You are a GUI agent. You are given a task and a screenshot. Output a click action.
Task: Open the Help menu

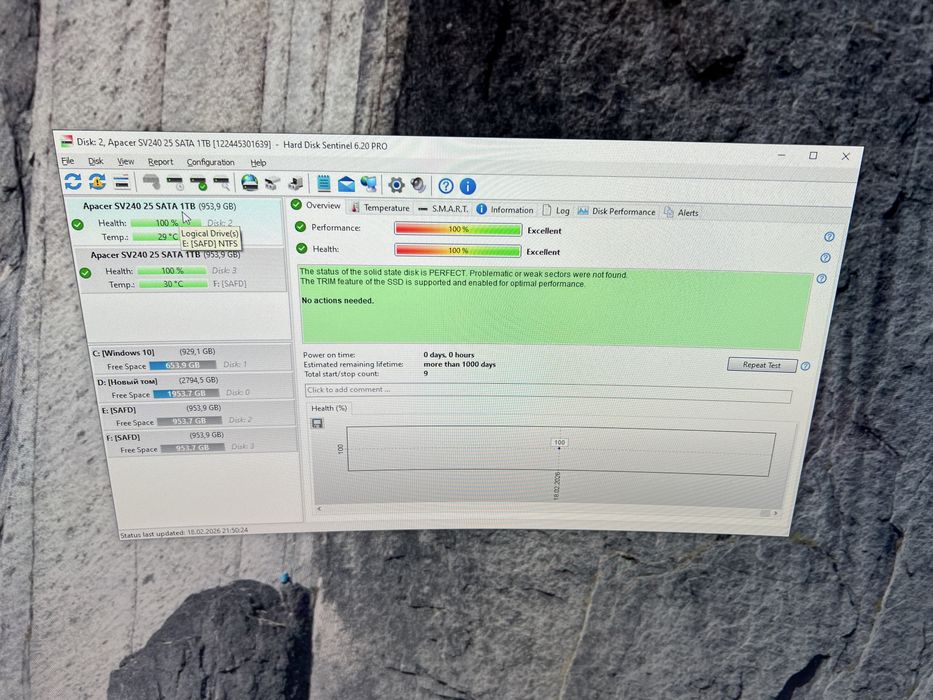tap(258, 162)
